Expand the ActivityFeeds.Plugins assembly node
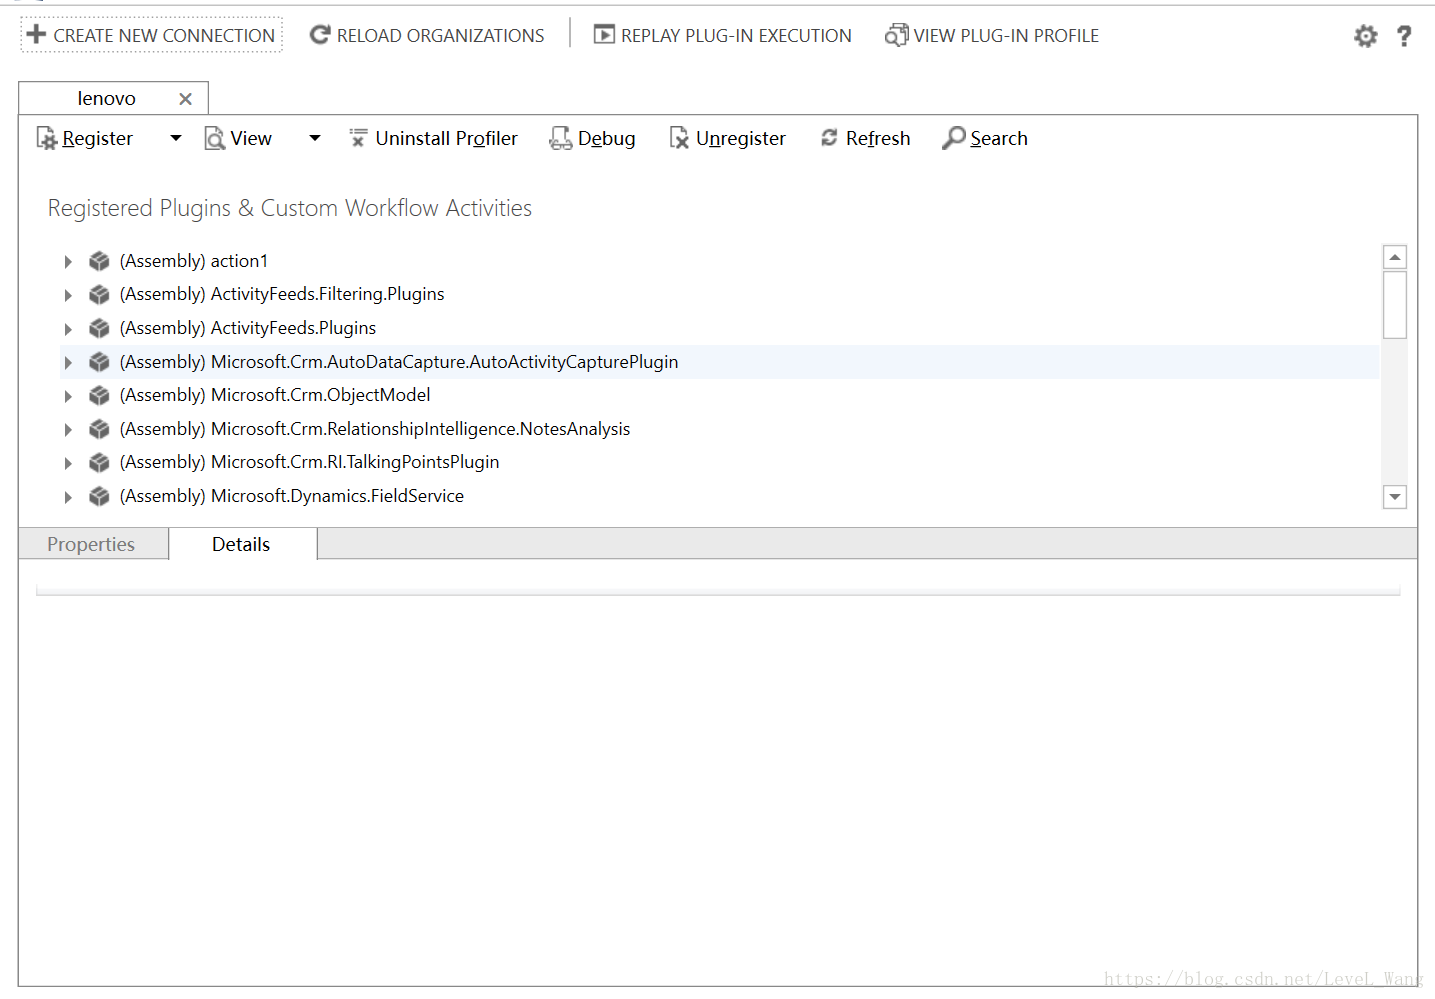 point(68,329)
